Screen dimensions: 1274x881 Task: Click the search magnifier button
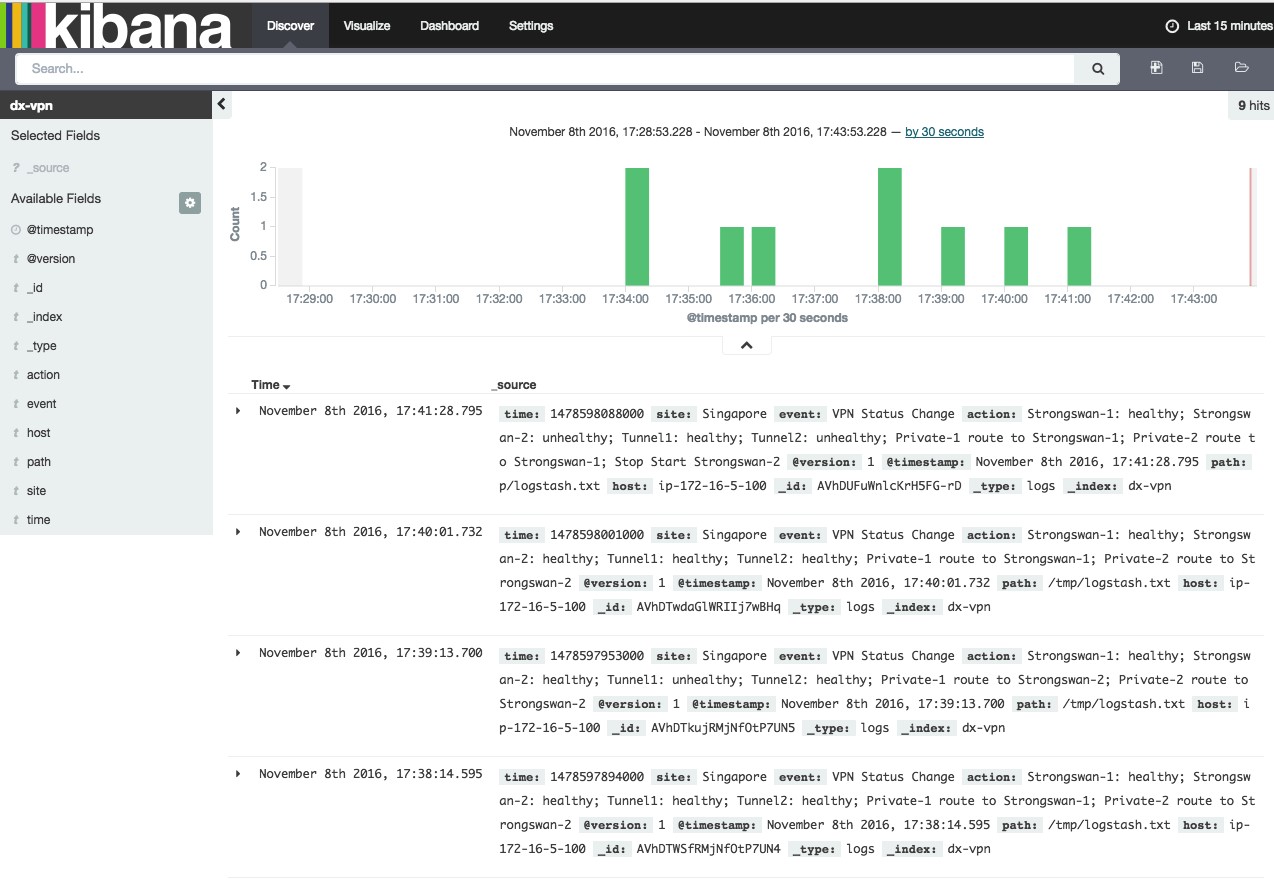[1097, 69]
